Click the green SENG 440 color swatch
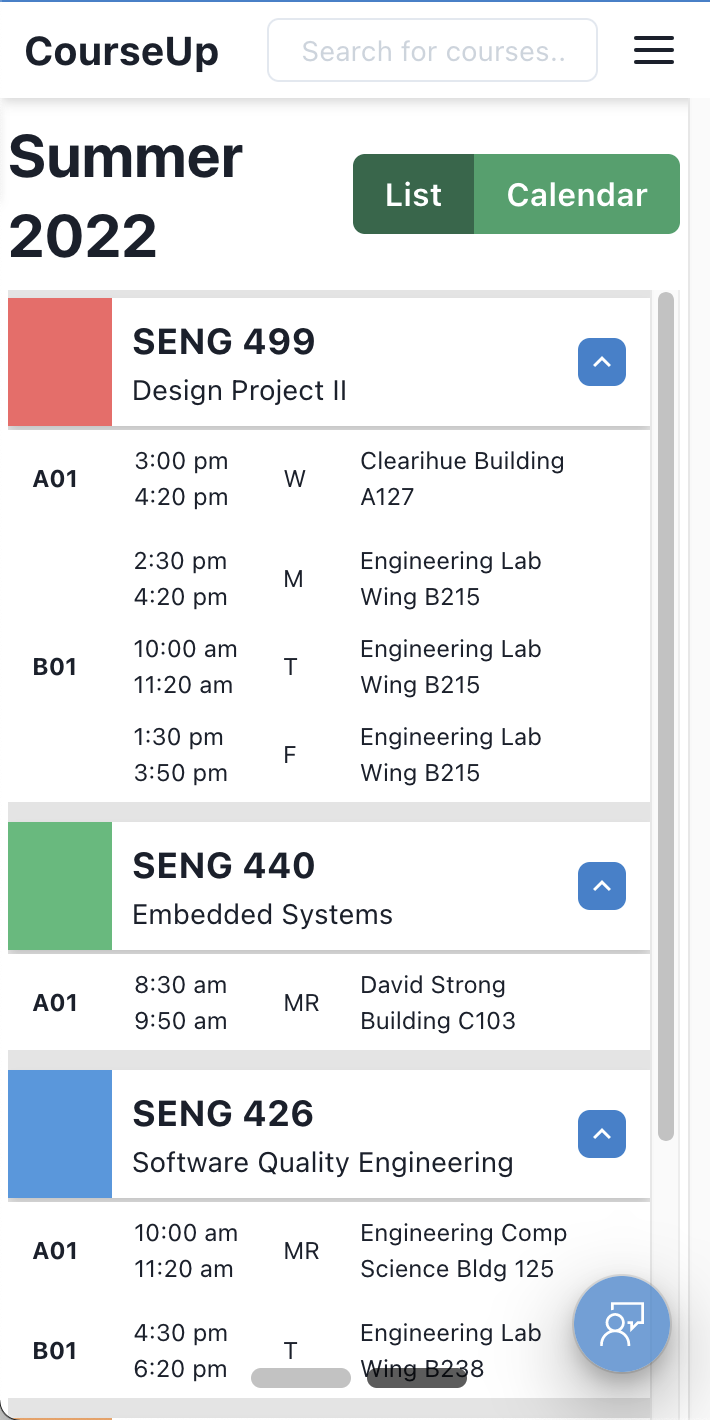Image resolution: width=710 pixels, height=1420 pixels. coord(60,886)
